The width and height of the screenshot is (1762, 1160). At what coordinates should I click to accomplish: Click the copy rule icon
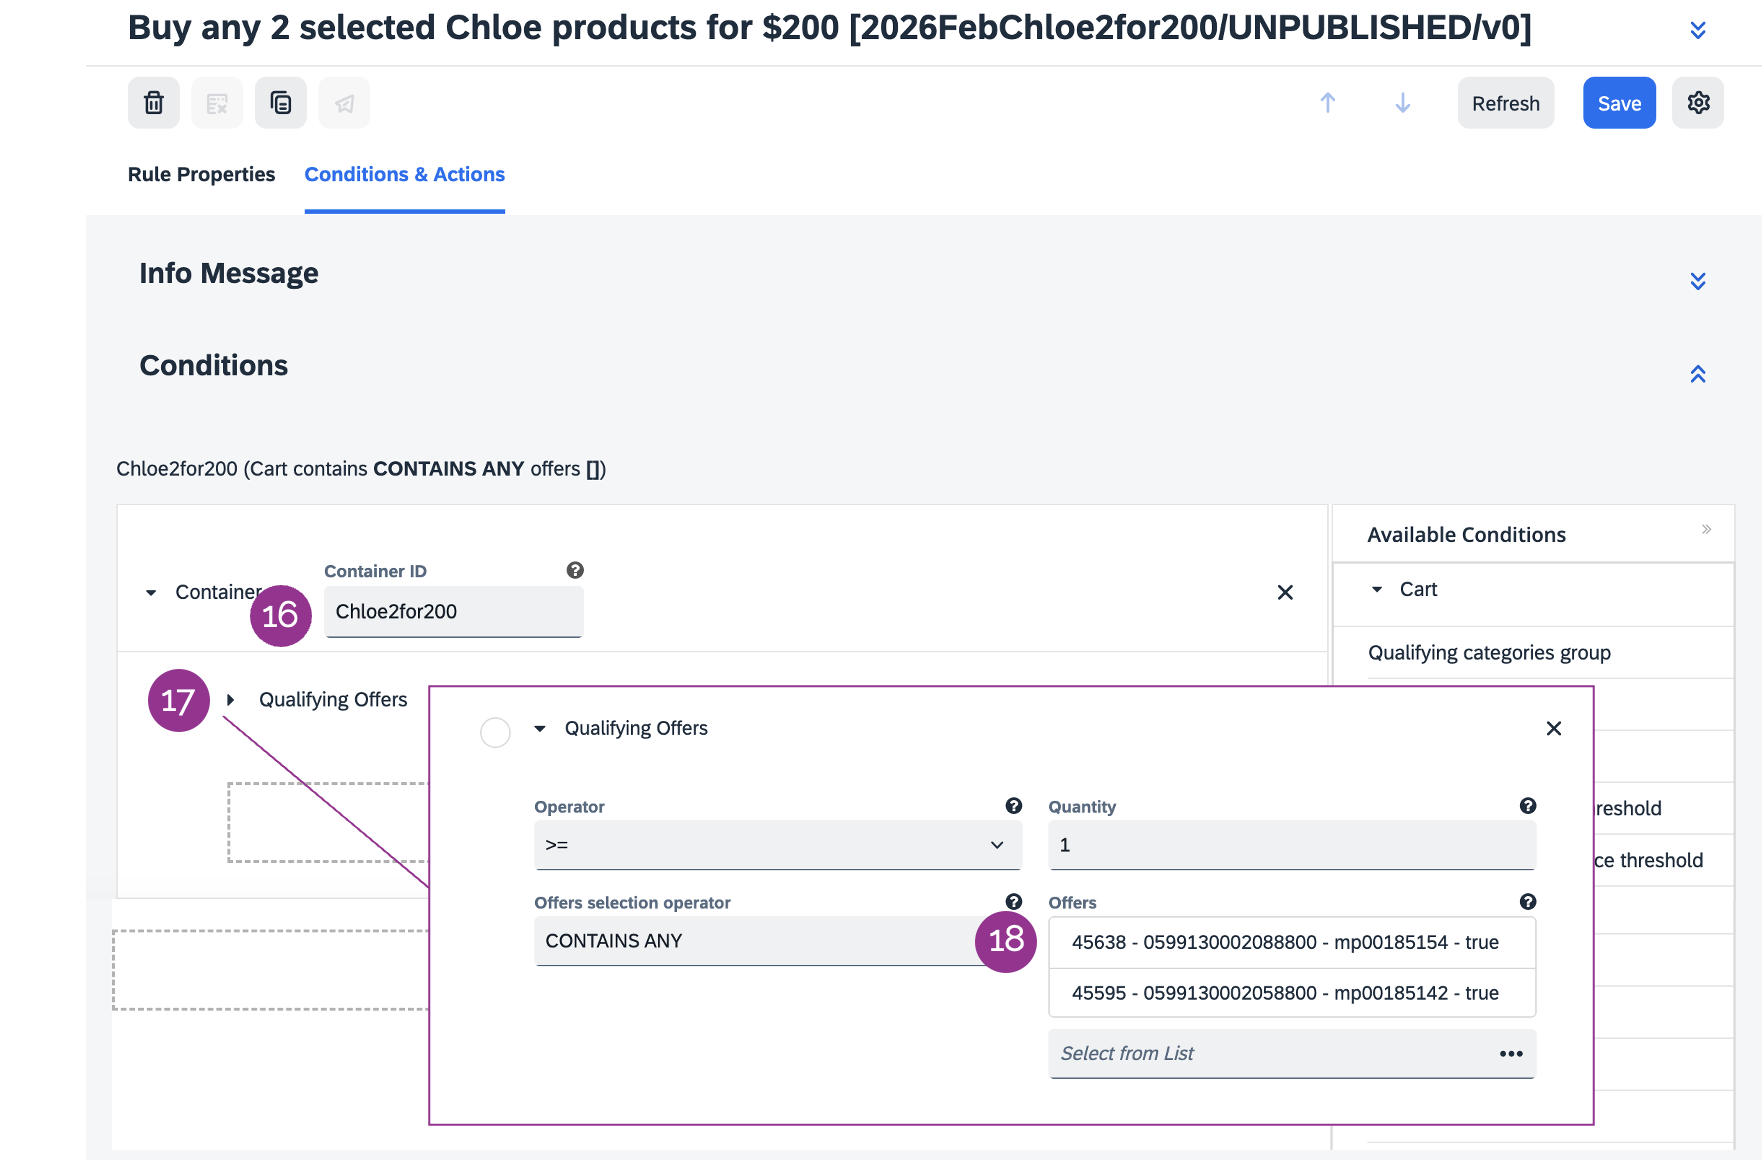pos(281,103)
